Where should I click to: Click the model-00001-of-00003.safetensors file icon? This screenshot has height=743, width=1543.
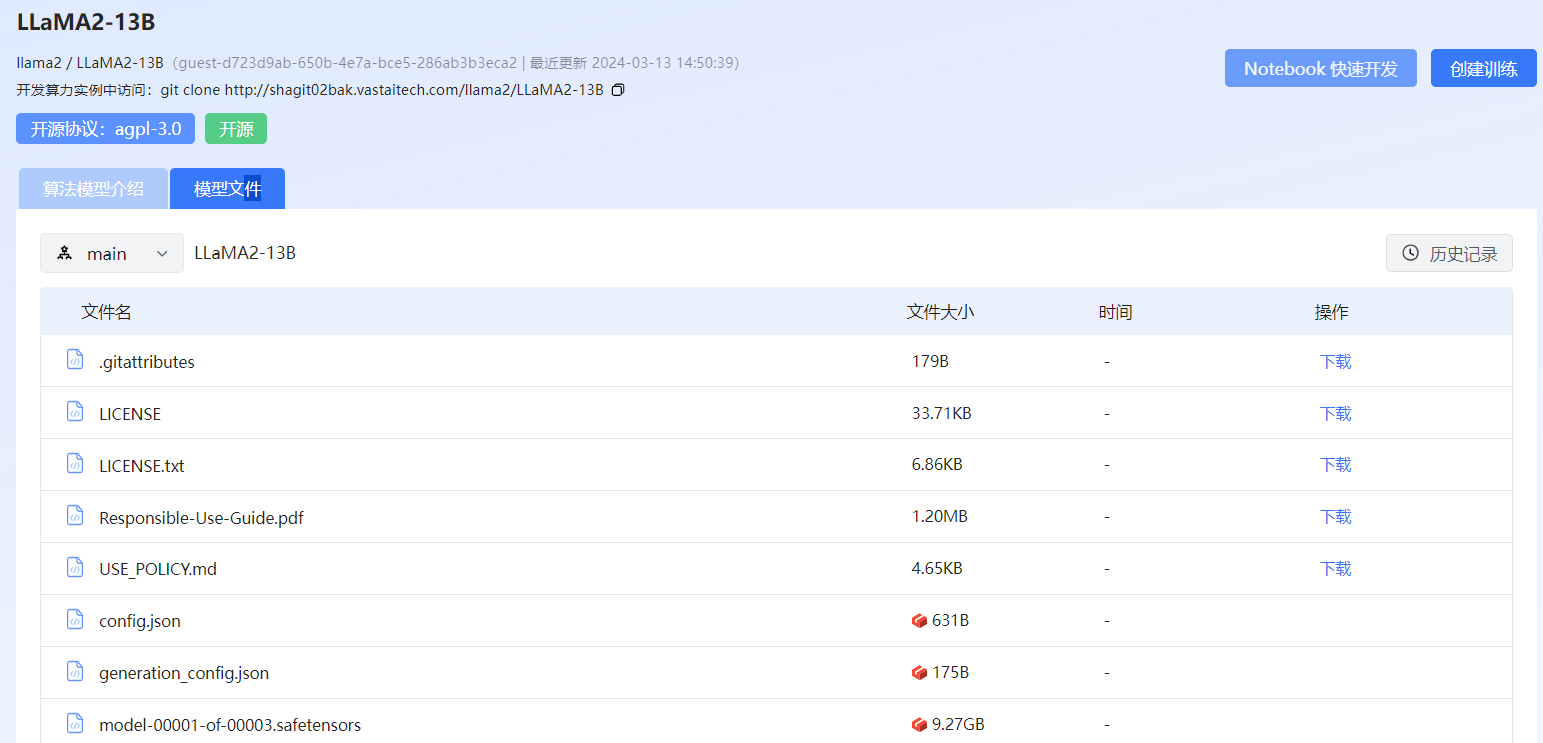(75, 723)
